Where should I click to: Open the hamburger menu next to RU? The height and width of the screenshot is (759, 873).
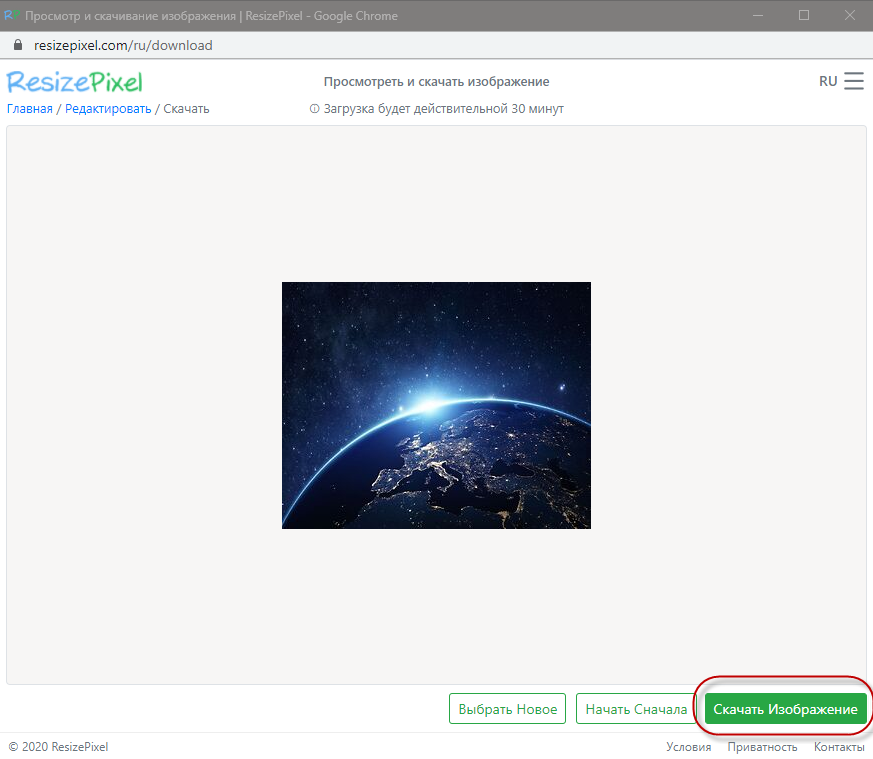(854, 81)
